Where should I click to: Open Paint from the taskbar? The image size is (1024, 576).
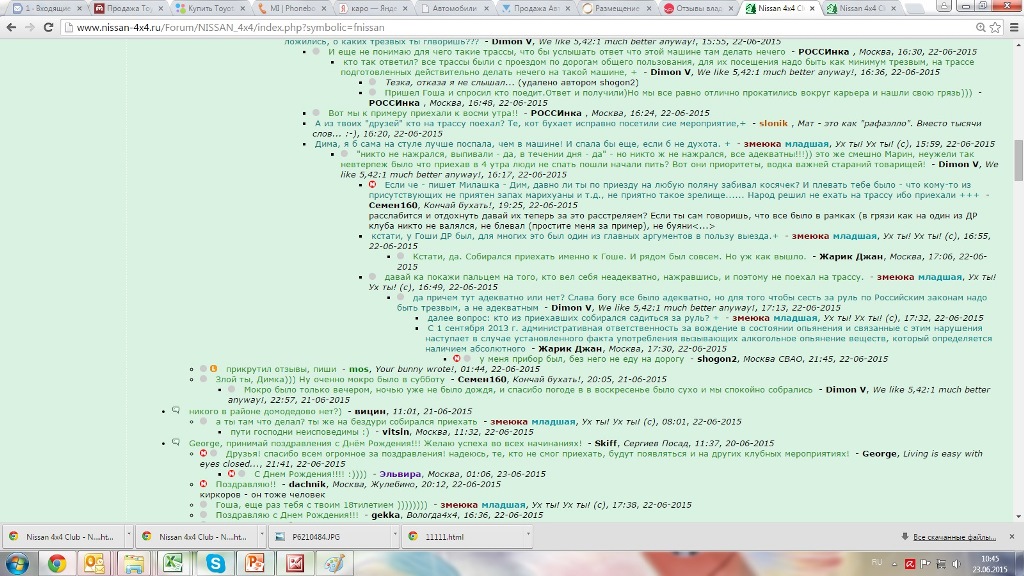pos(334,563)
